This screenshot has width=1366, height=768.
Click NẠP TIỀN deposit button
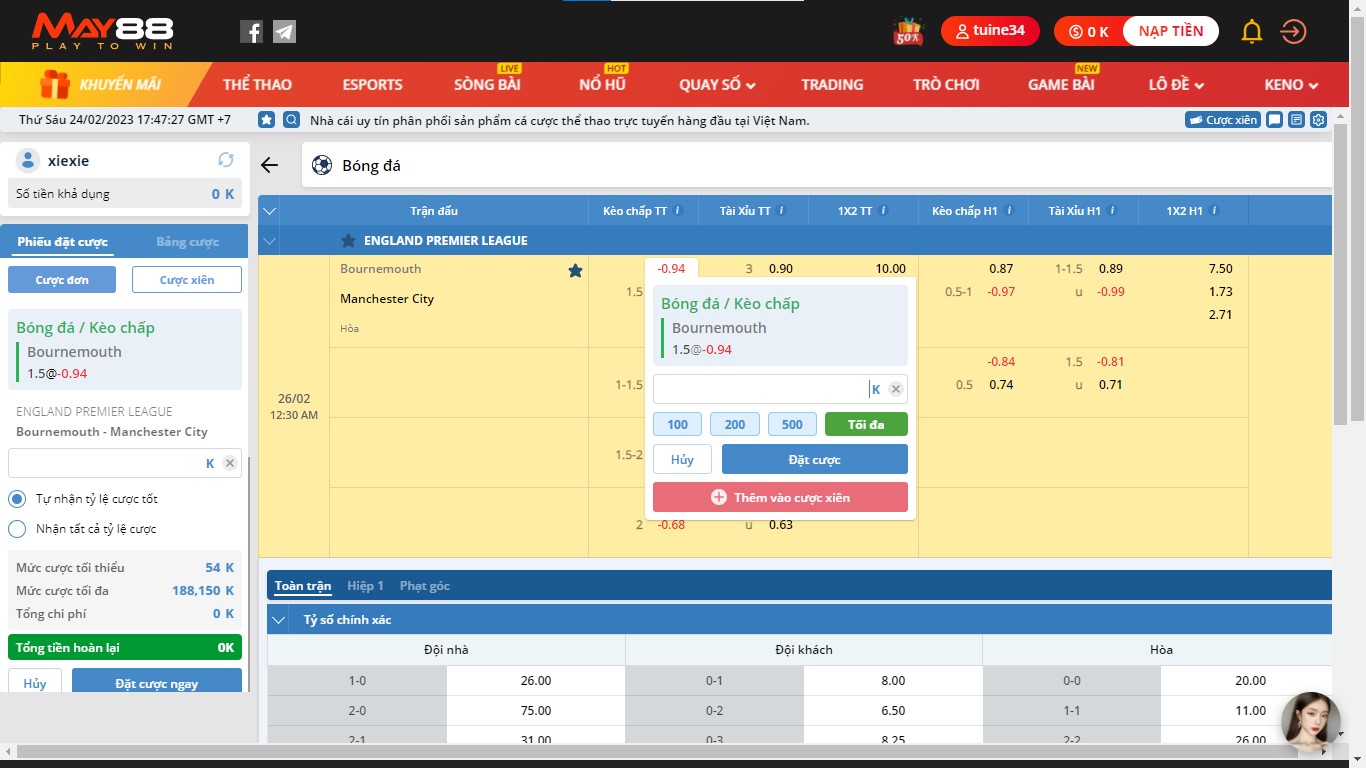(1170, 31)
